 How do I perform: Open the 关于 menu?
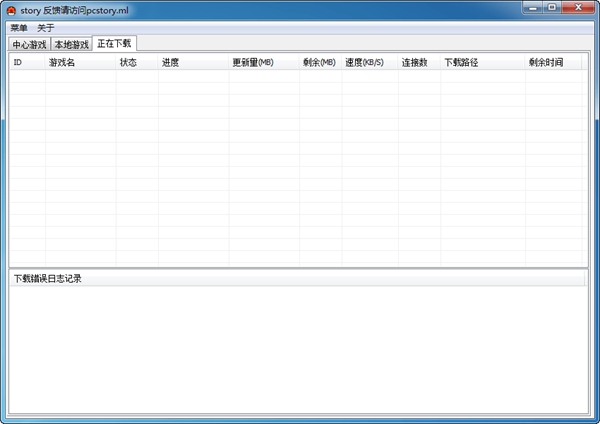[46, 28]
